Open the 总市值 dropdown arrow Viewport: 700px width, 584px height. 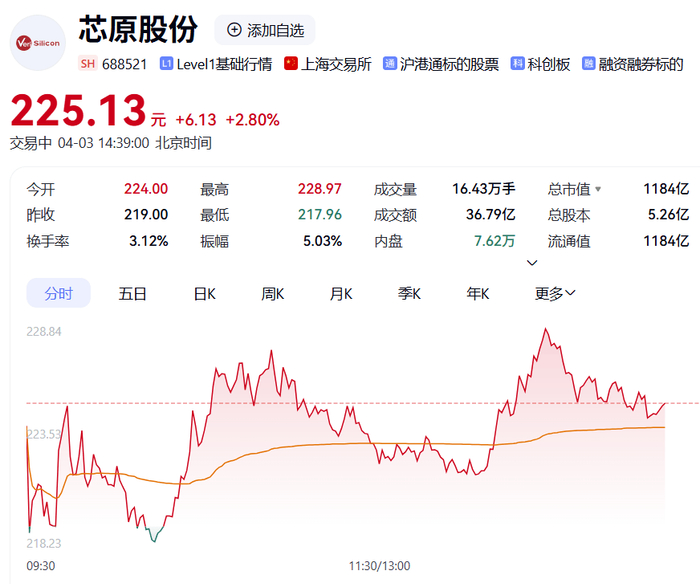click(598, 189)
